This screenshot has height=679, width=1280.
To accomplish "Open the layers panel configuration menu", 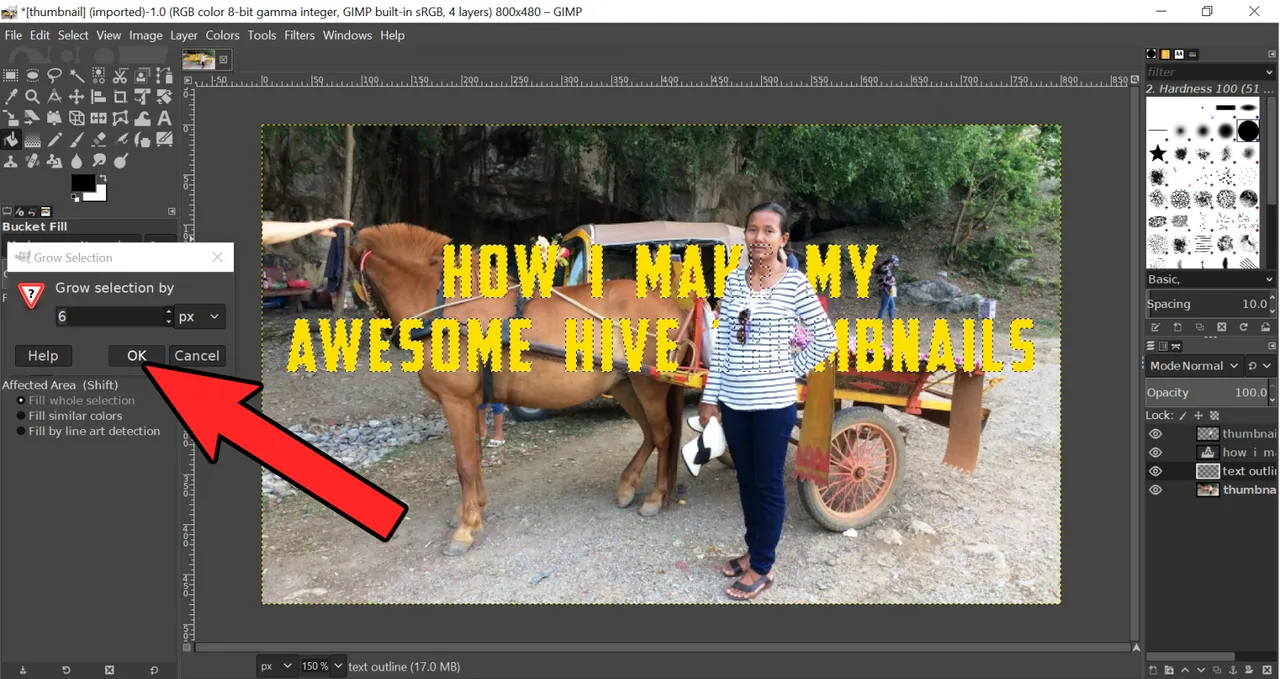I will click(1272, 346).
